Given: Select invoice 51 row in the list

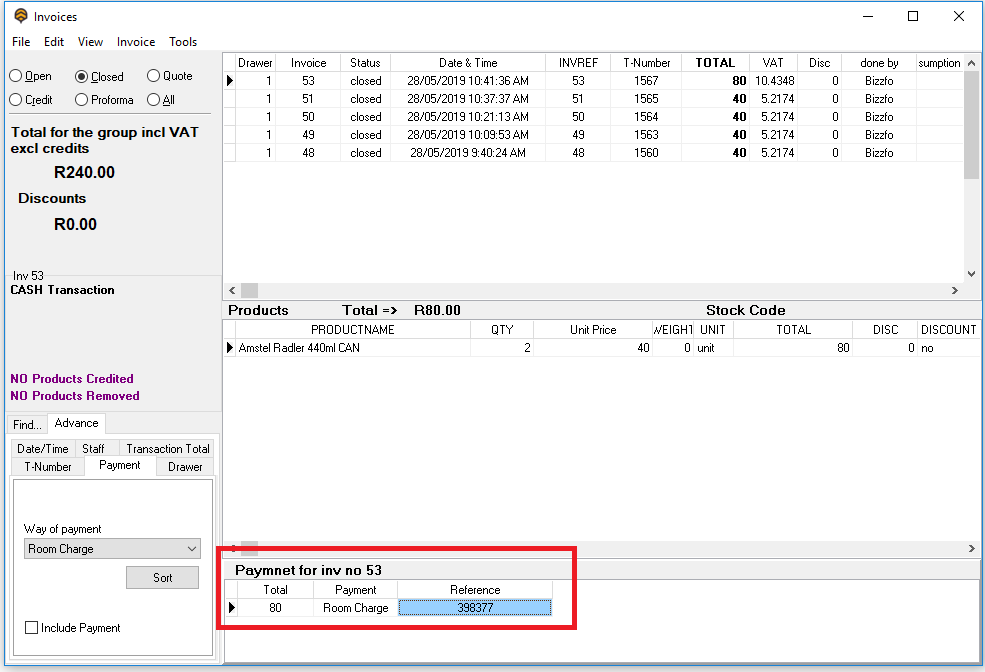Looking at the screenshot, I should pos(308,99).
